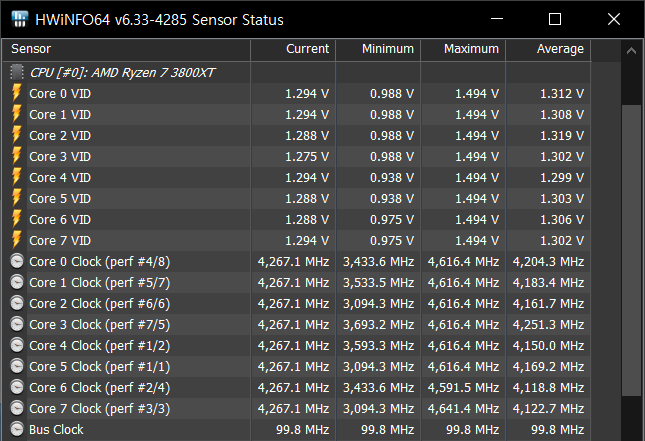Minimize the HWiNFO64 Sensor Status window
Image resolution: width=645 pixels, height=441 pixels.
(x=497, y=19)
